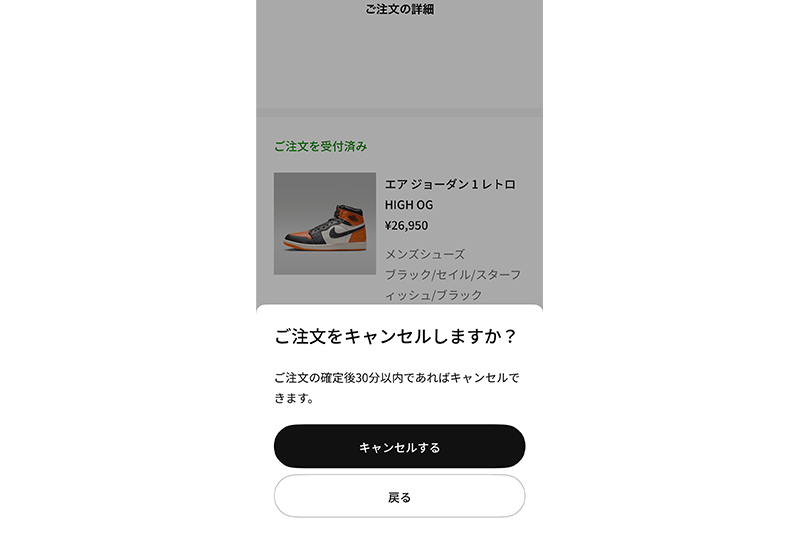Click the ご注文の詳細 page header title

(x=399, y=10)
